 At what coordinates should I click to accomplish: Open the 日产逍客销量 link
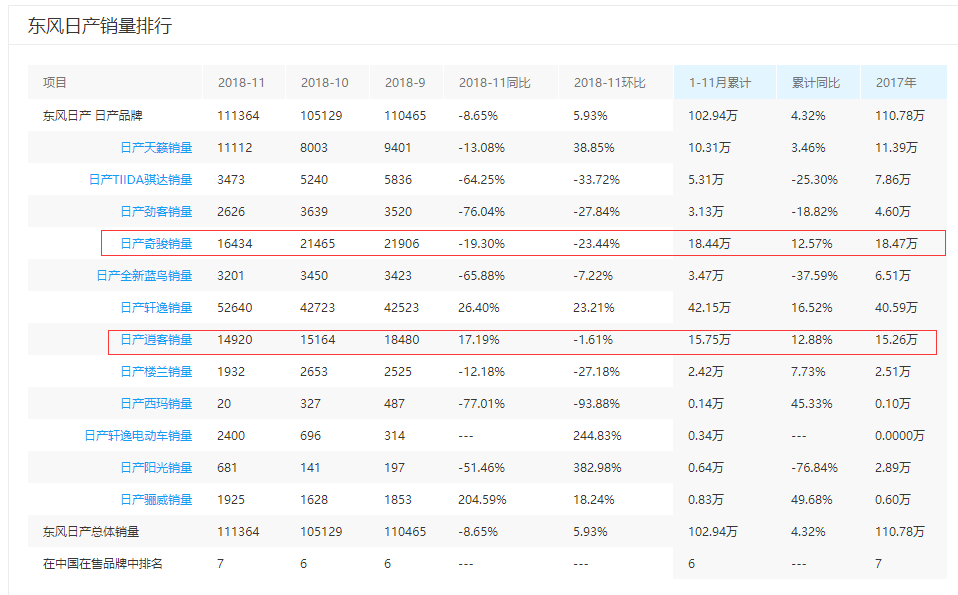156,340
